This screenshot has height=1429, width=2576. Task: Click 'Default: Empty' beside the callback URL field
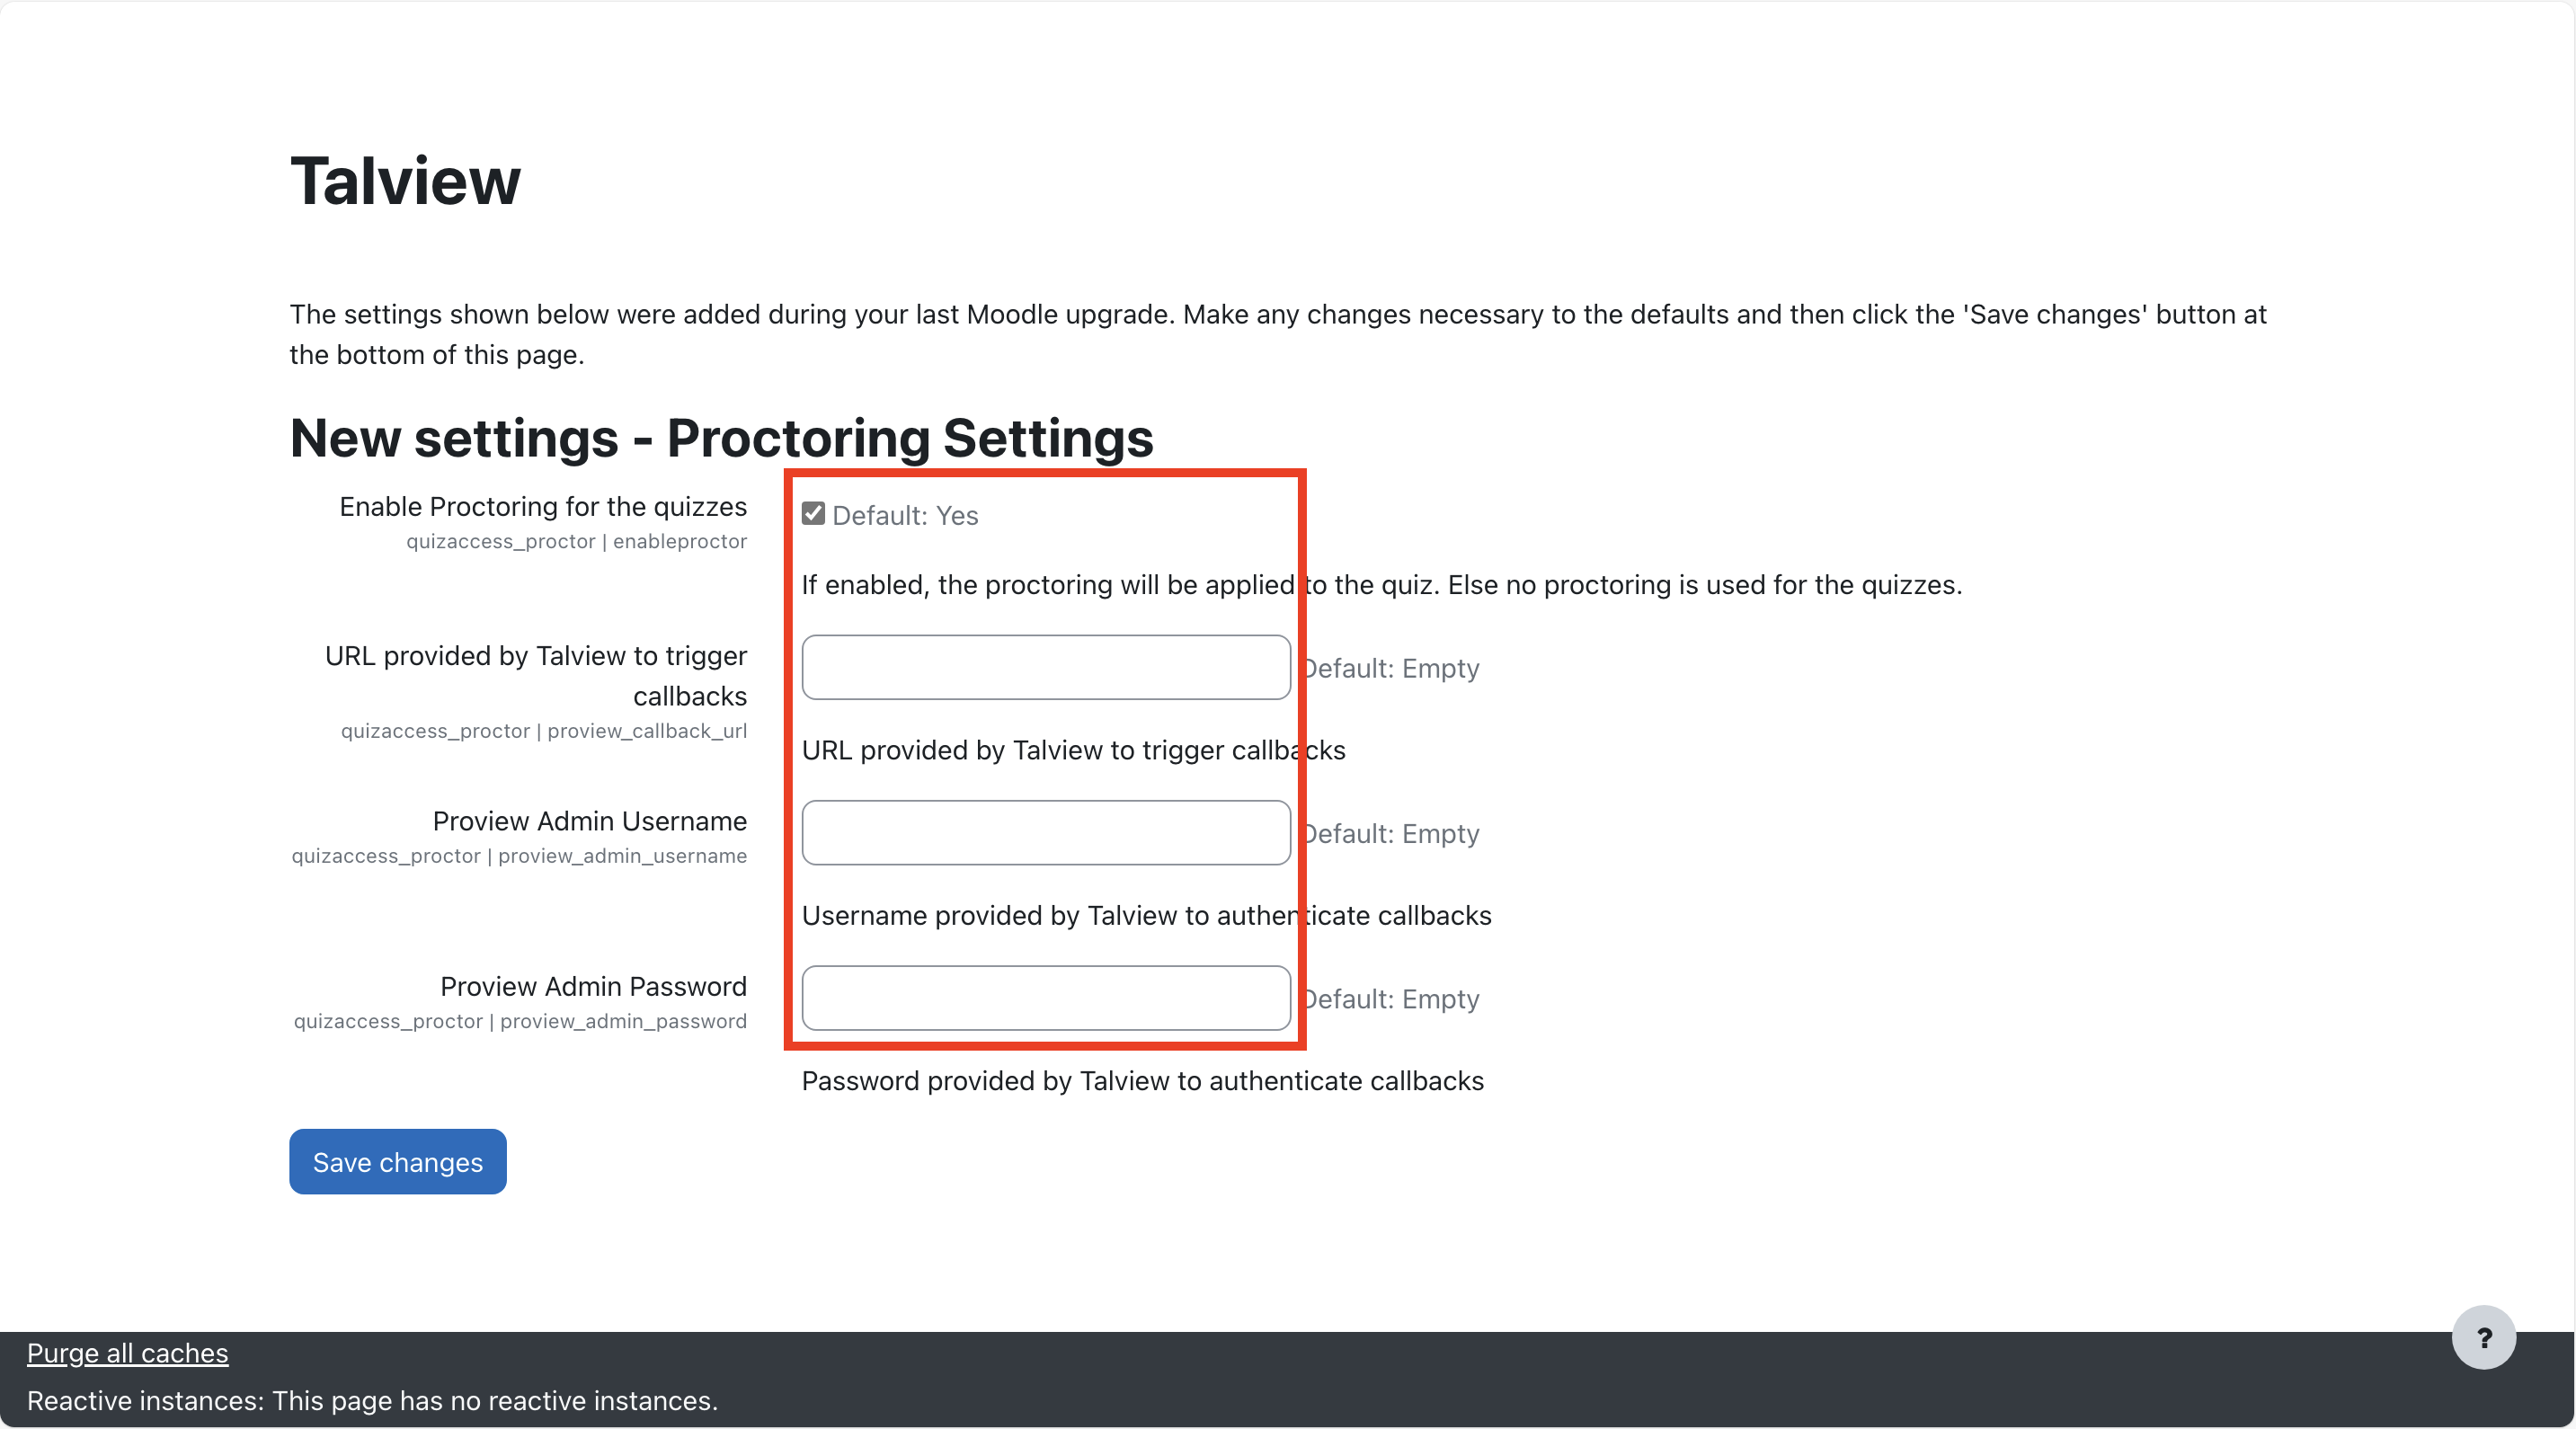pos(1392,668)
